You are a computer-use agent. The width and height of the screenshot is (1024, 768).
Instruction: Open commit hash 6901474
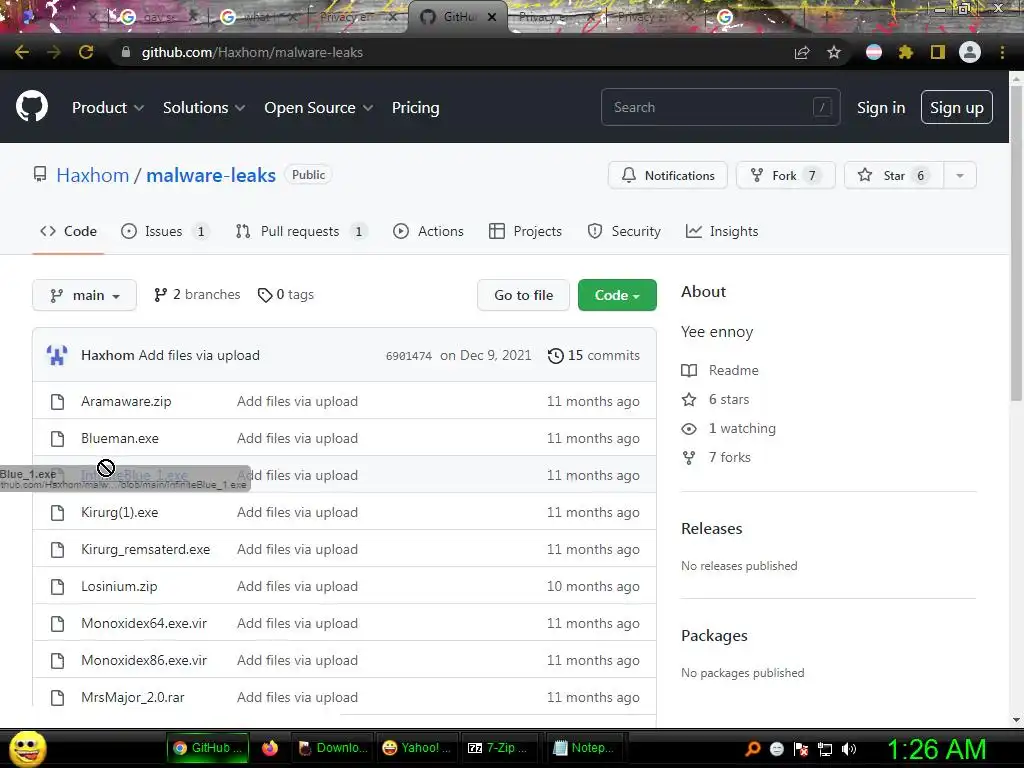click(x=409, y=356)
